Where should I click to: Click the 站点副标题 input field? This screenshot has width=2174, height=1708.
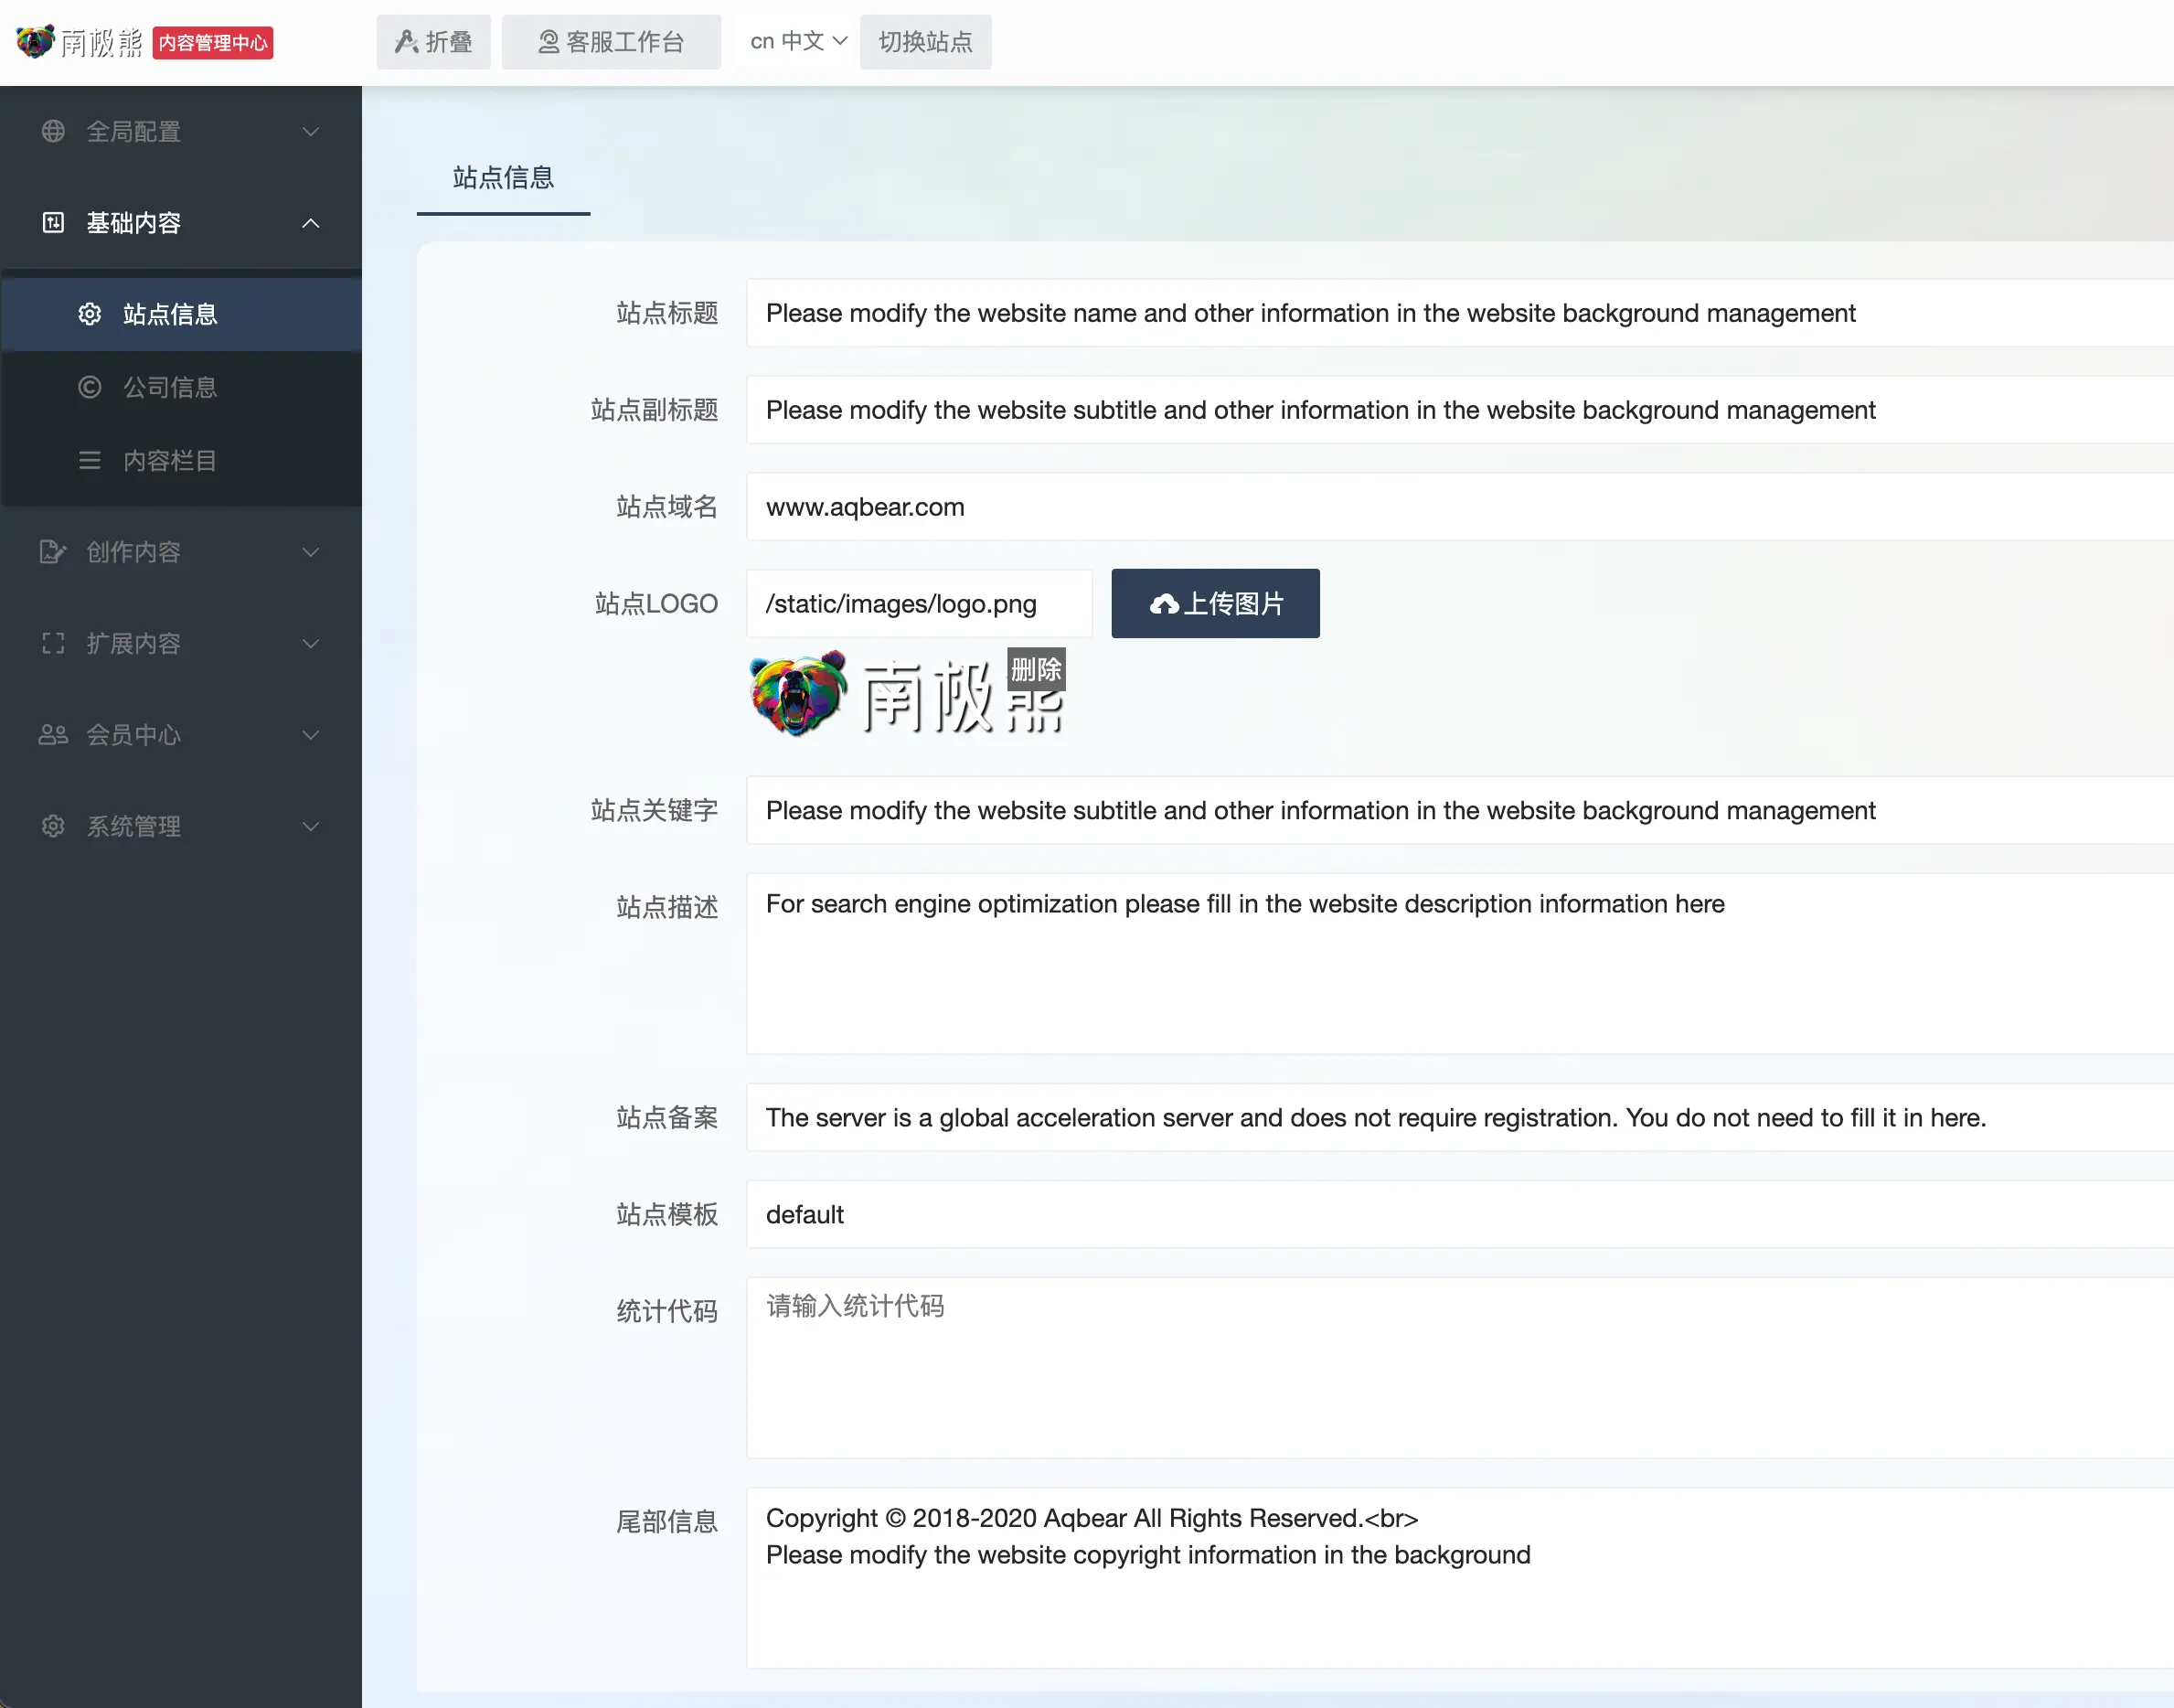(1460, 410)
